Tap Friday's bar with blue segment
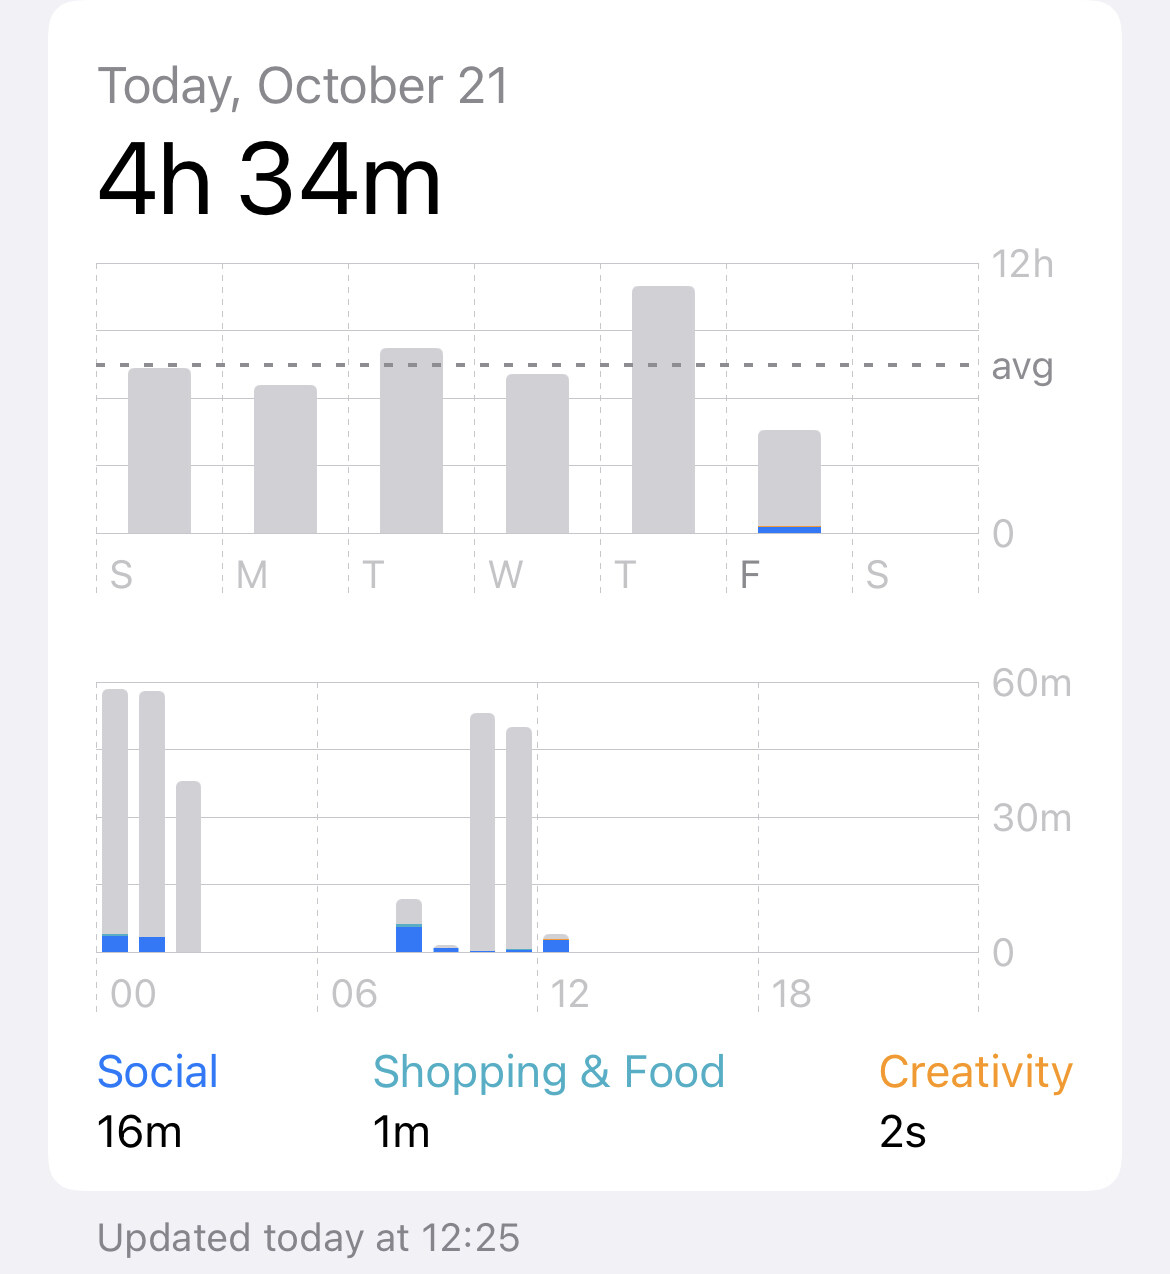 pos(789,481)
